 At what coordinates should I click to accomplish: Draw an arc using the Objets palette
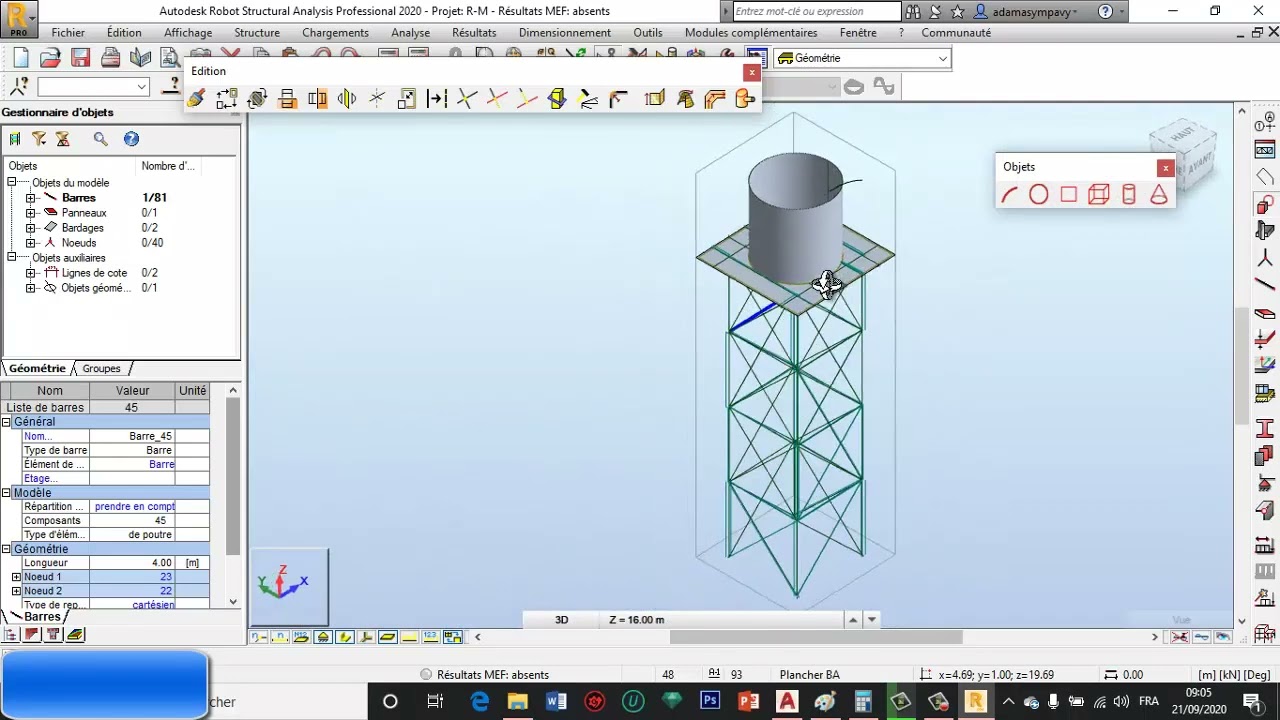(1009, 195)
